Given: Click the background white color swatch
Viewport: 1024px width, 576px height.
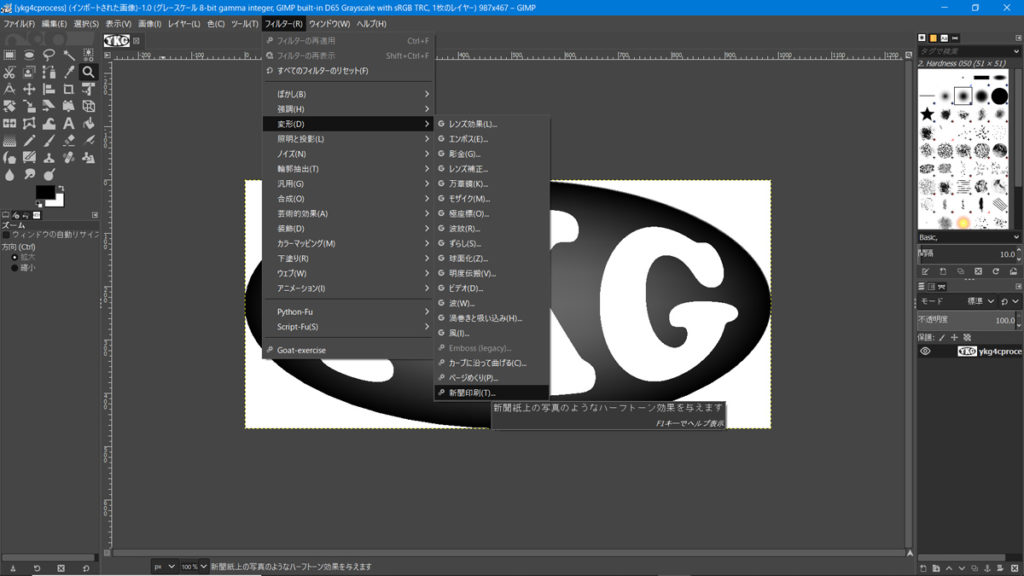Looking at the screenshot, I should click(x=58, y=202).
